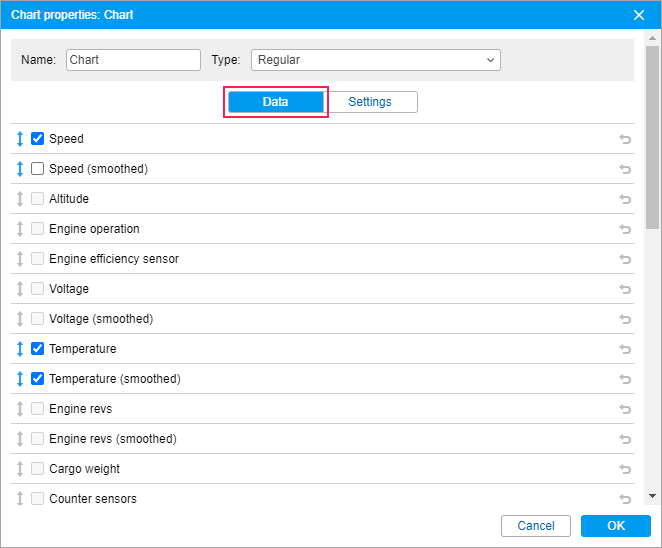
Task: Click the scrollbar down arrow
Action: click(x=652, y=496)
